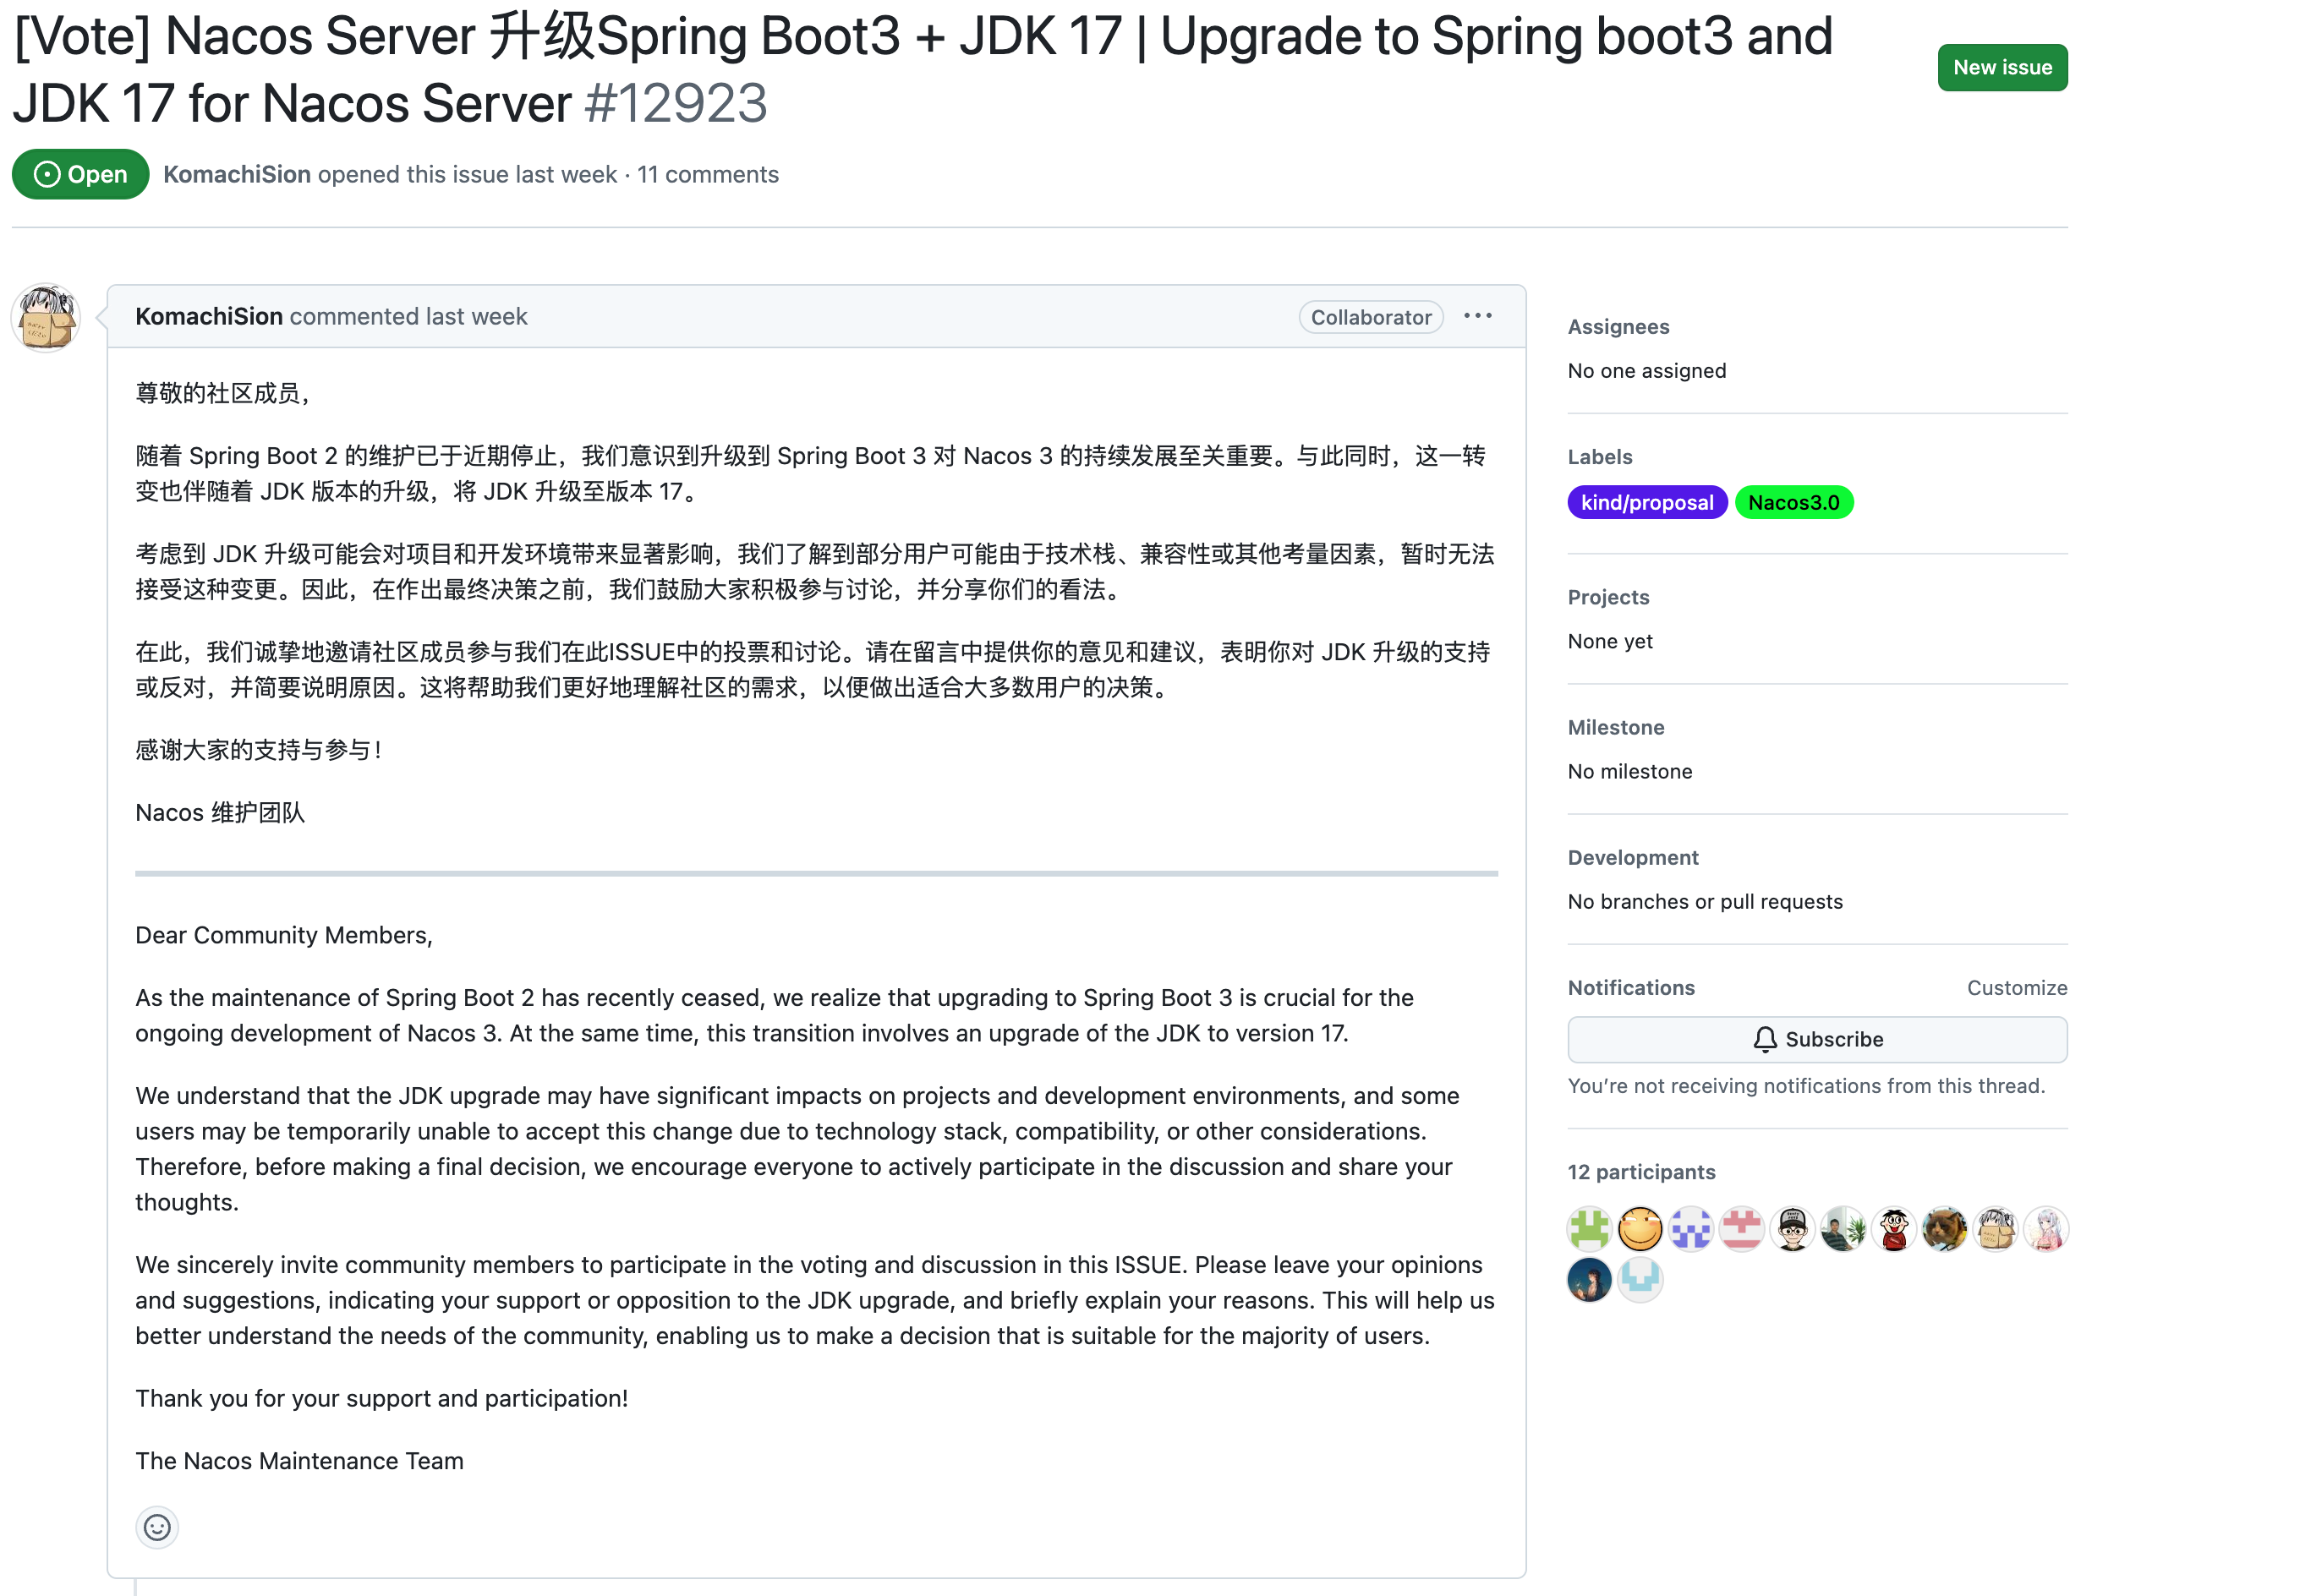The height and width of the screenshot is (1596, 2300).
Task: Toggle issue subscription notifications
Action: [x=1818, y=1036]
